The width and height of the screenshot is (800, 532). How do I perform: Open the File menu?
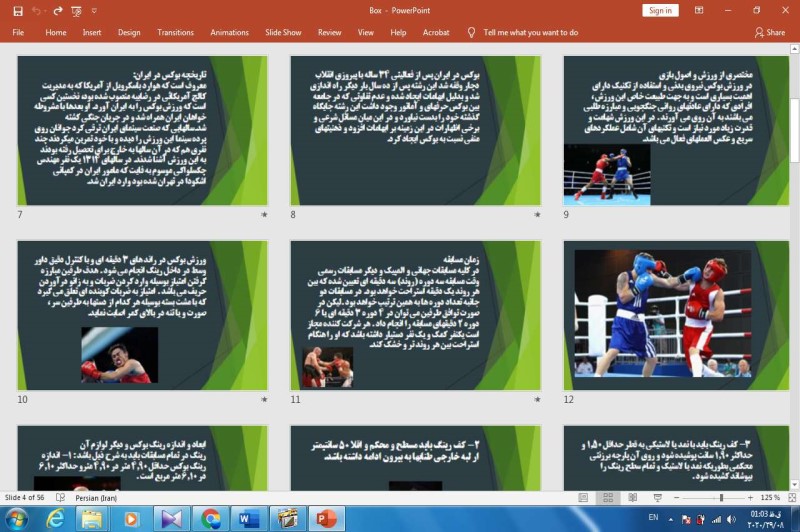pyautogui.click(x=18, y=32)
